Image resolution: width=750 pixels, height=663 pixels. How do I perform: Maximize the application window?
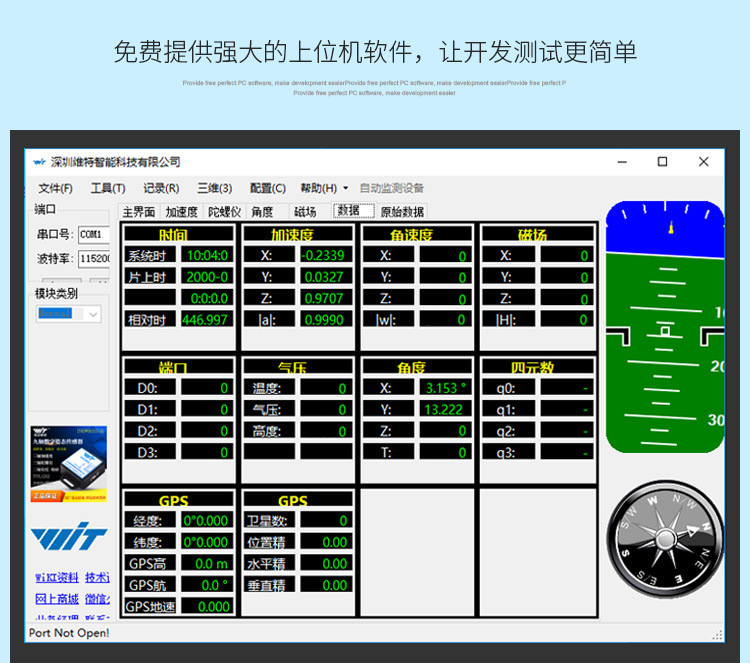(x=662, y=162)
